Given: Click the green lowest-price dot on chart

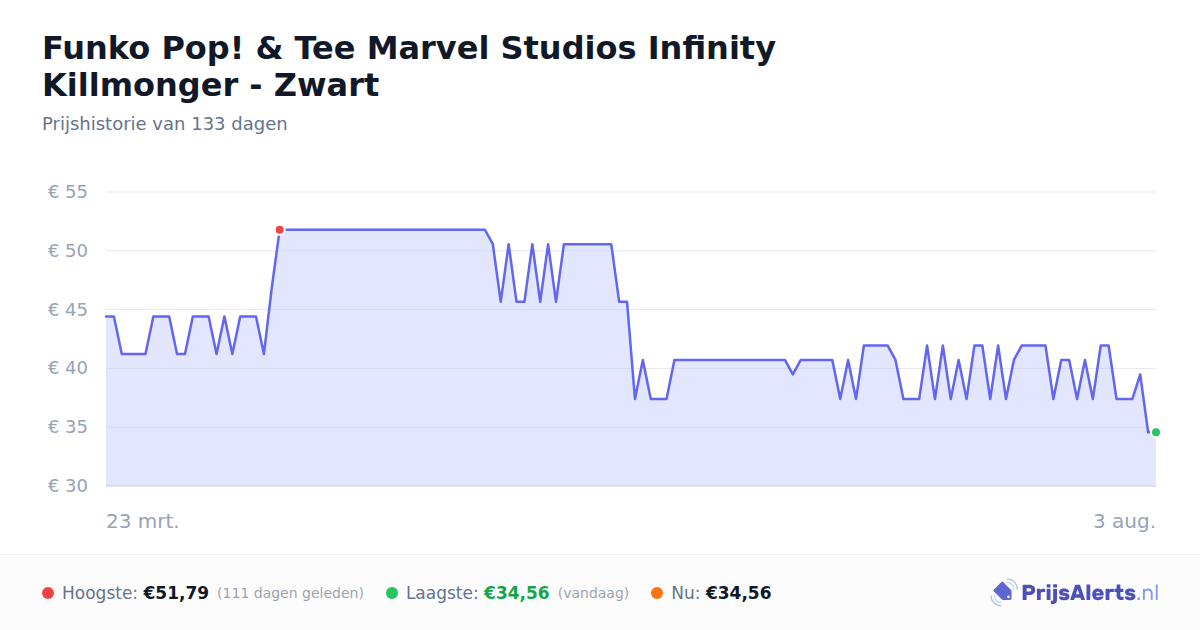Looking at the screenshot, I should coord(1155,432).
